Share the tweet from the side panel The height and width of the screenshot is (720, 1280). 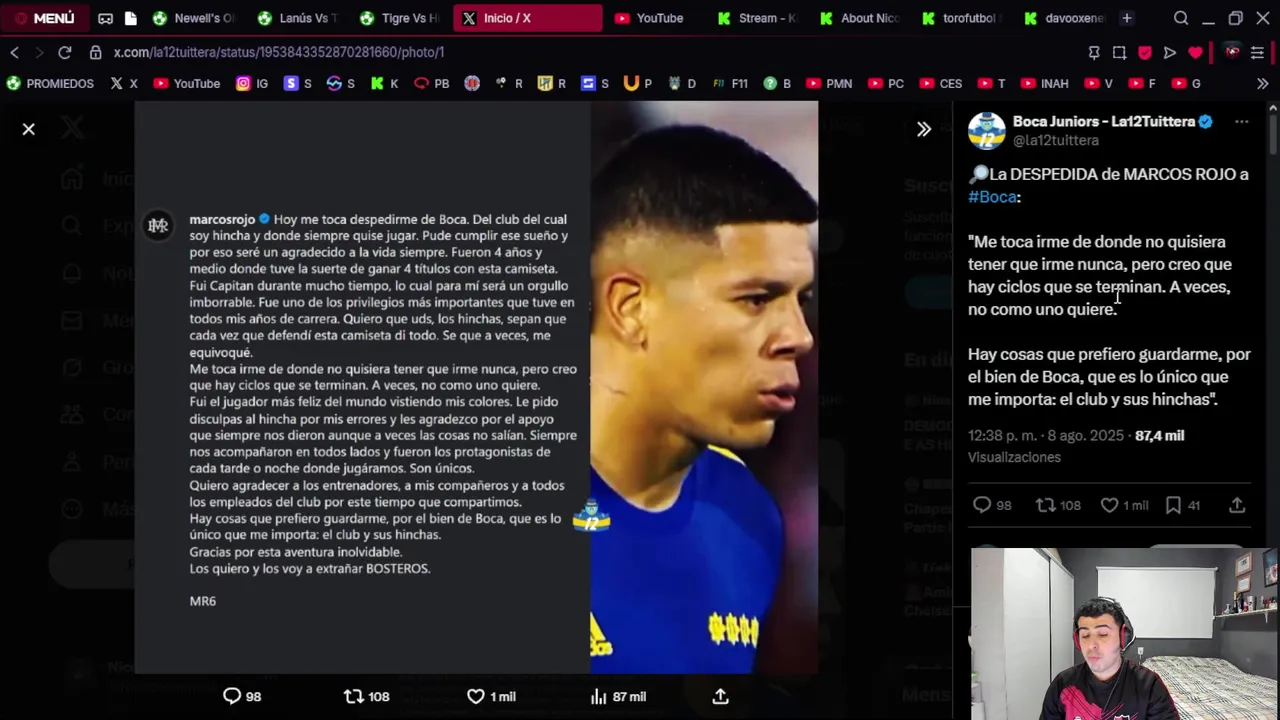coord(1237,505)
